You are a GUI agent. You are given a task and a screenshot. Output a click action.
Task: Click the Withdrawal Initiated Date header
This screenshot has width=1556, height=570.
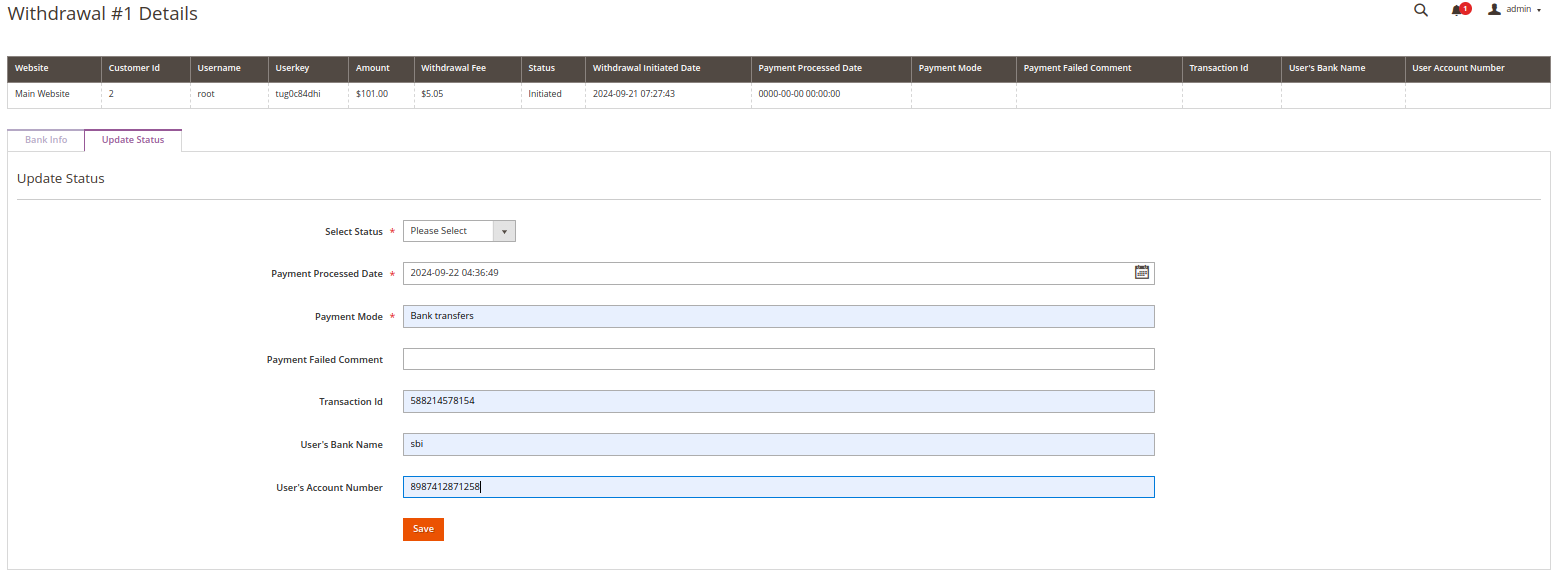[646, 68]
